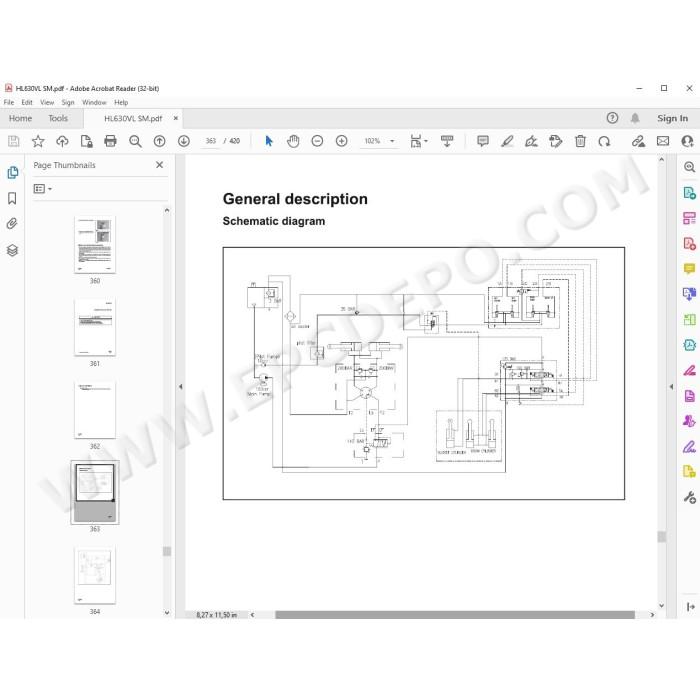Click the upload to cloud icon

(x=62, y=142)
